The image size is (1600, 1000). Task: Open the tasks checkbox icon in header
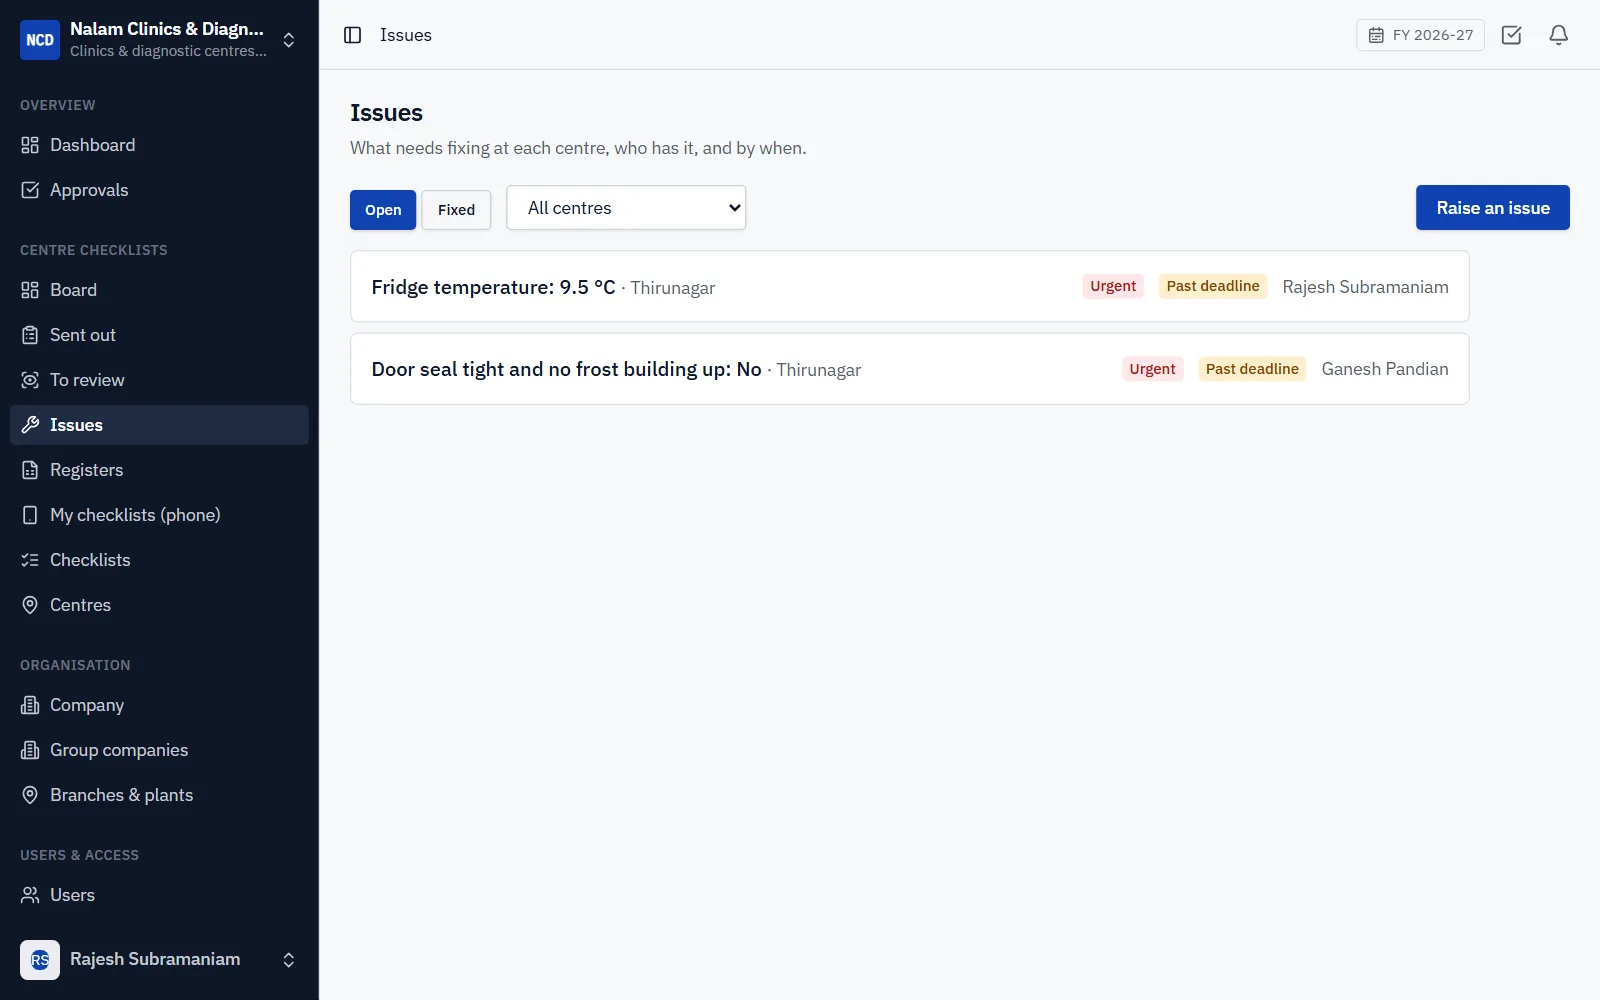click(x=1511, y=35)
